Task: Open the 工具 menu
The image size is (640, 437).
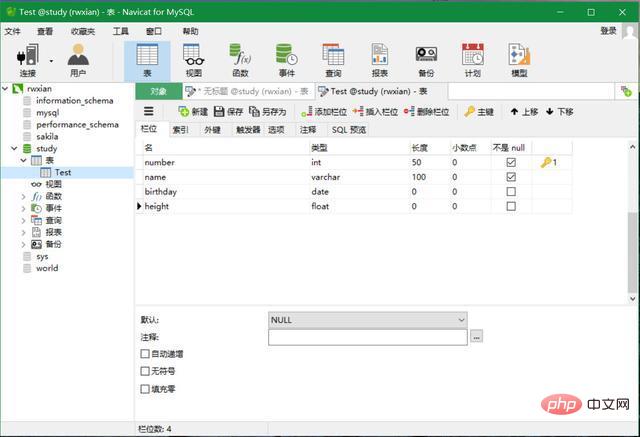Action: pyautogui.click(x=121, y=31)
